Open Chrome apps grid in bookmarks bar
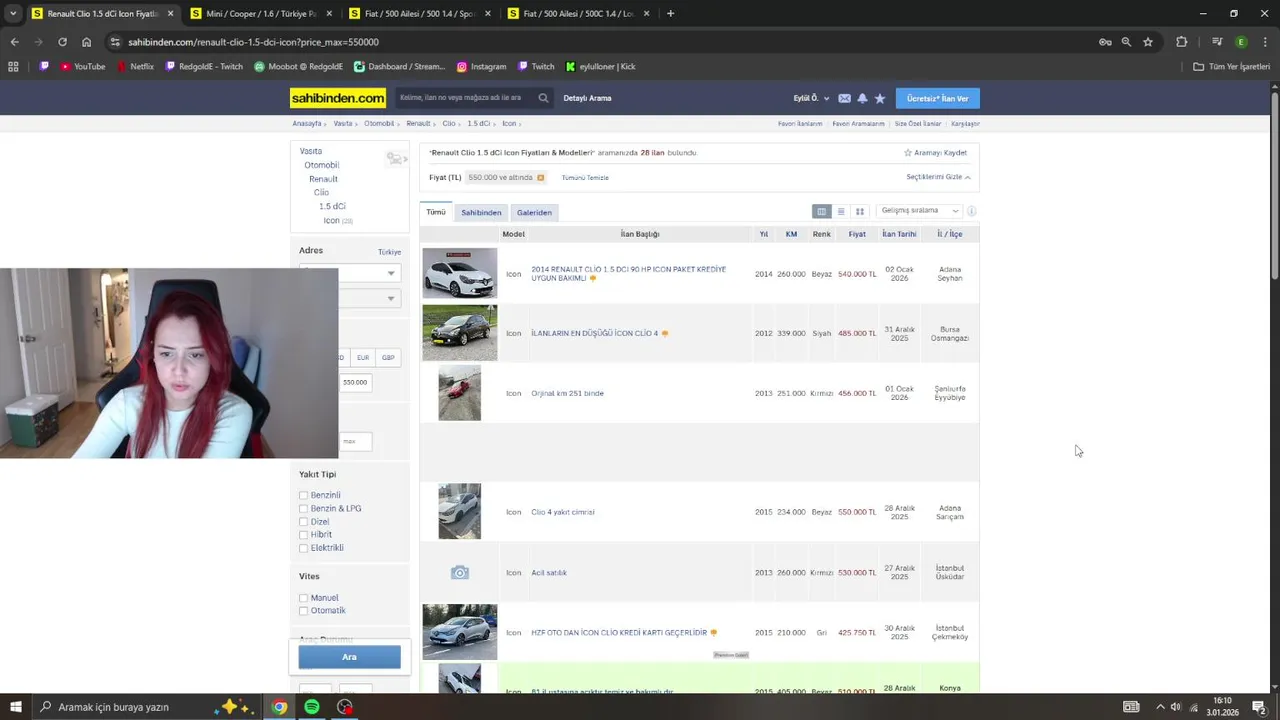This screenshot has width=1280, height=720. tap(13, 66)
